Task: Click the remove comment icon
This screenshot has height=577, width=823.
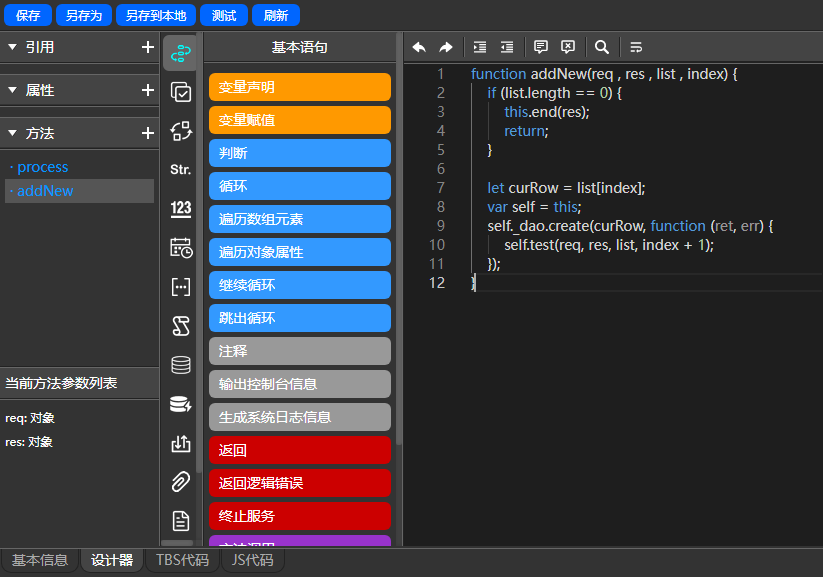Action: click(568, 47)
